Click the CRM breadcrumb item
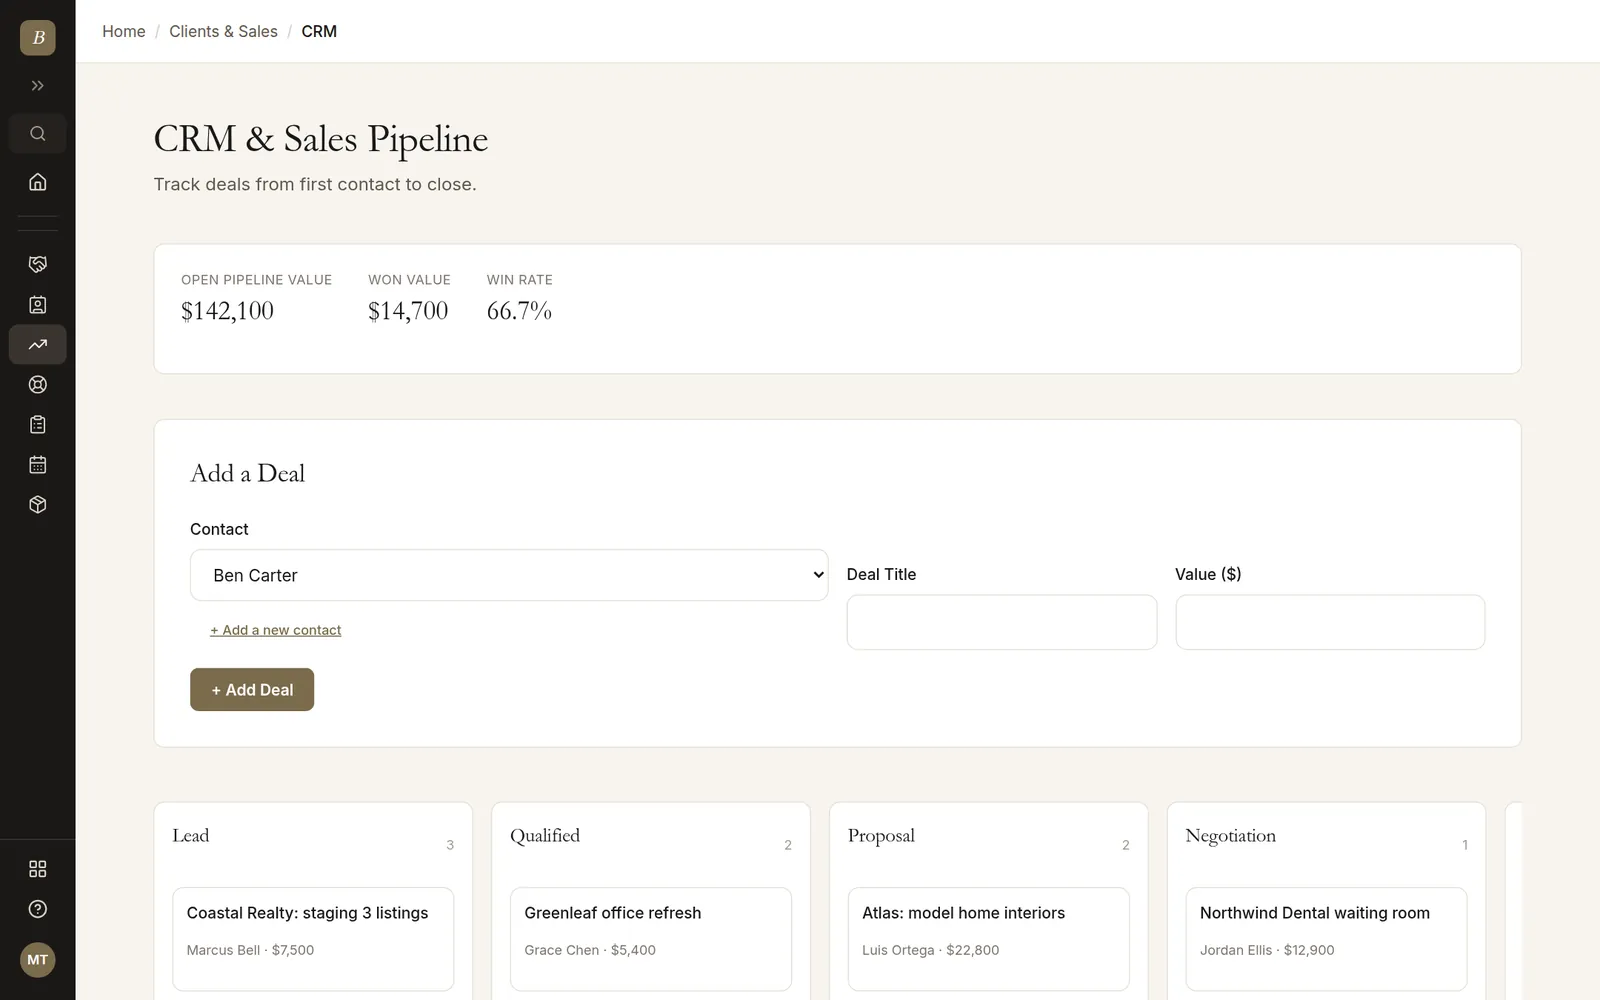 click(x=319, y=31)
